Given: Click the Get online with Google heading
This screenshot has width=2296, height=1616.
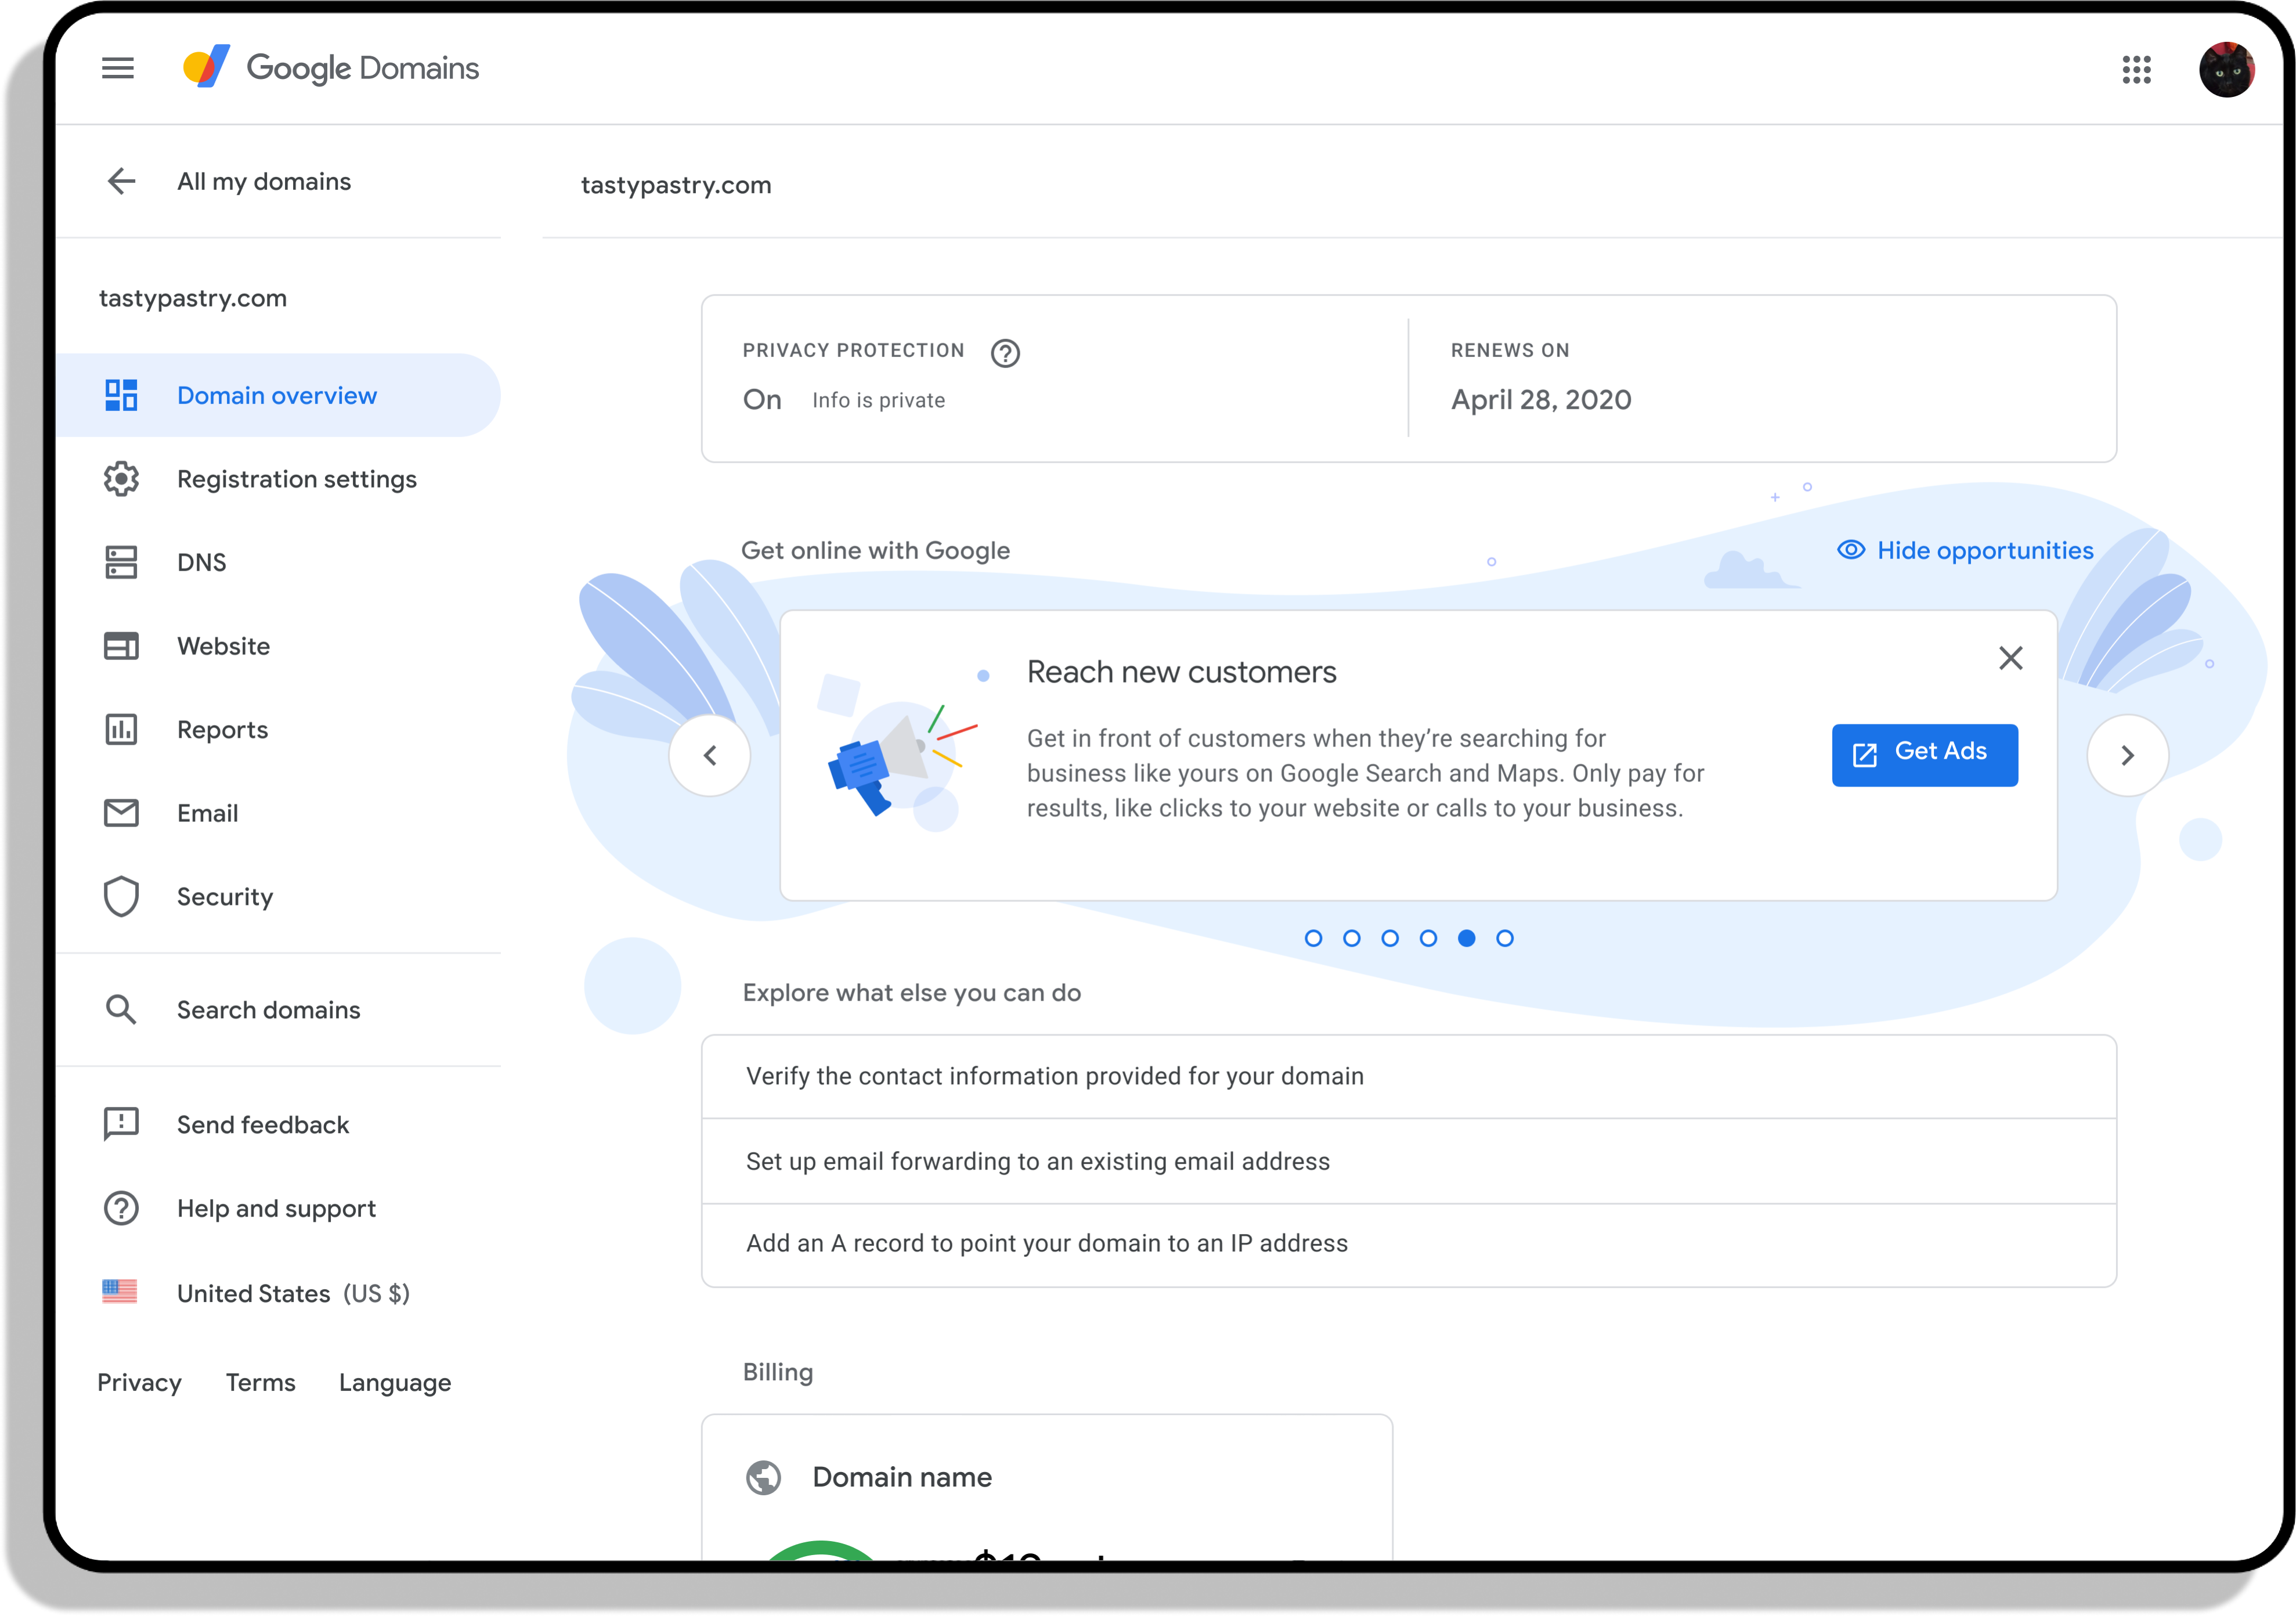Looking at the screenshot, I should (875, 550).
